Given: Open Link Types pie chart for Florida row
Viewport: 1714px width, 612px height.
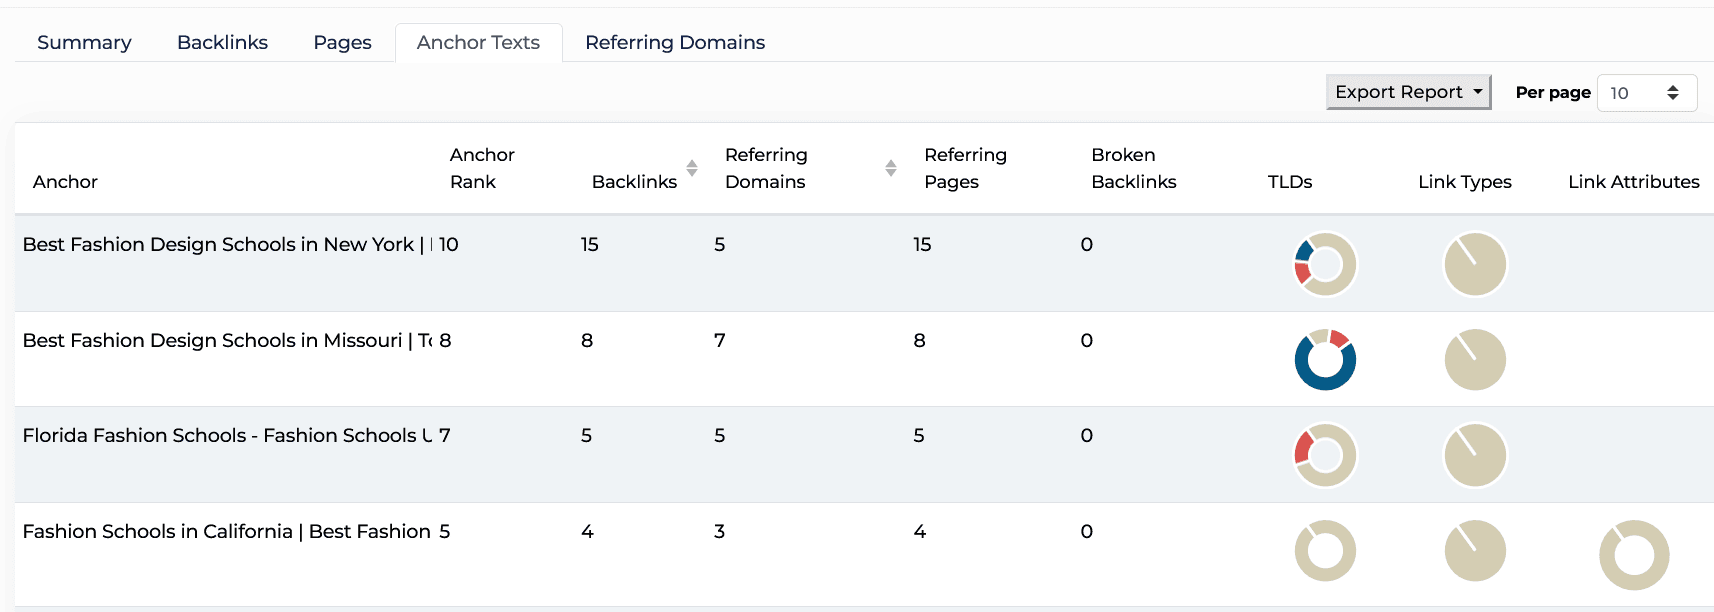Looking at the screenshot, I should coord(1475,455).
